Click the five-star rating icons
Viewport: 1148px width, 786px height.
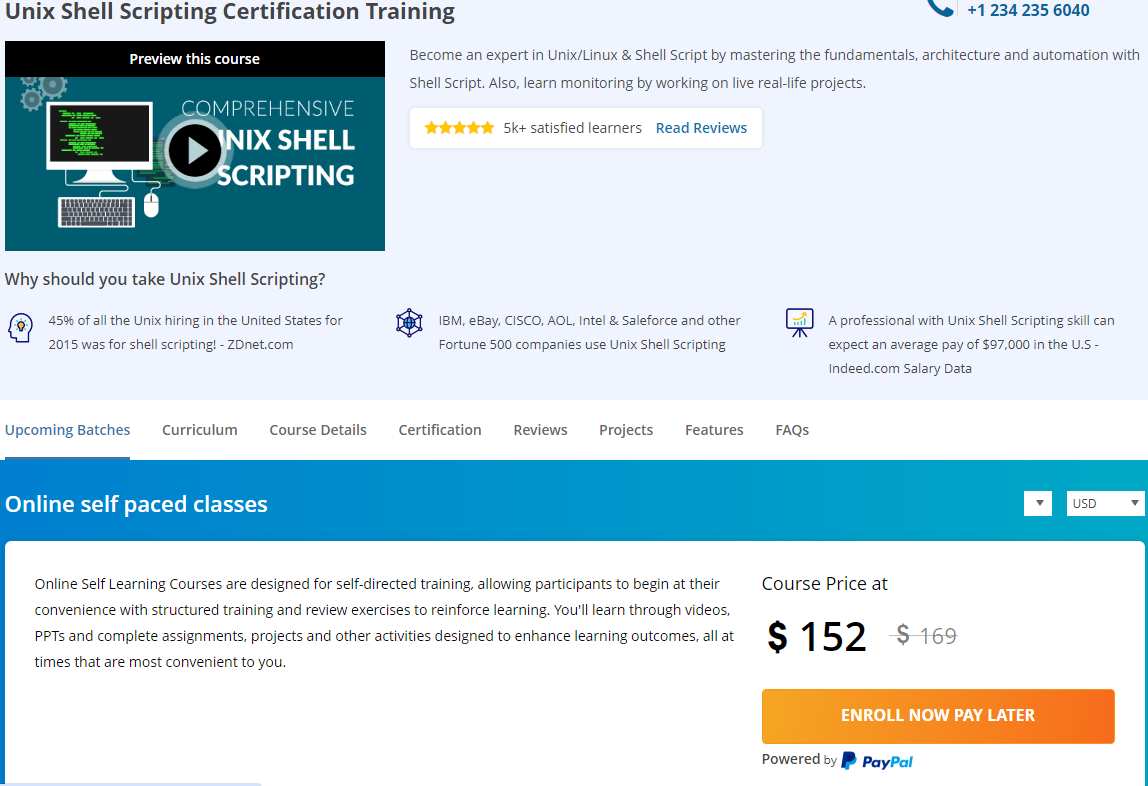[459, 128]
